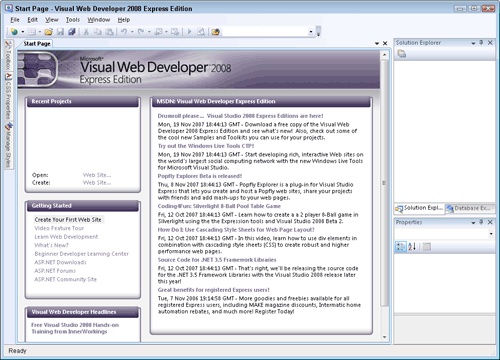Open Properties window position dropdown
500x360 pixels.
[473, 222]
